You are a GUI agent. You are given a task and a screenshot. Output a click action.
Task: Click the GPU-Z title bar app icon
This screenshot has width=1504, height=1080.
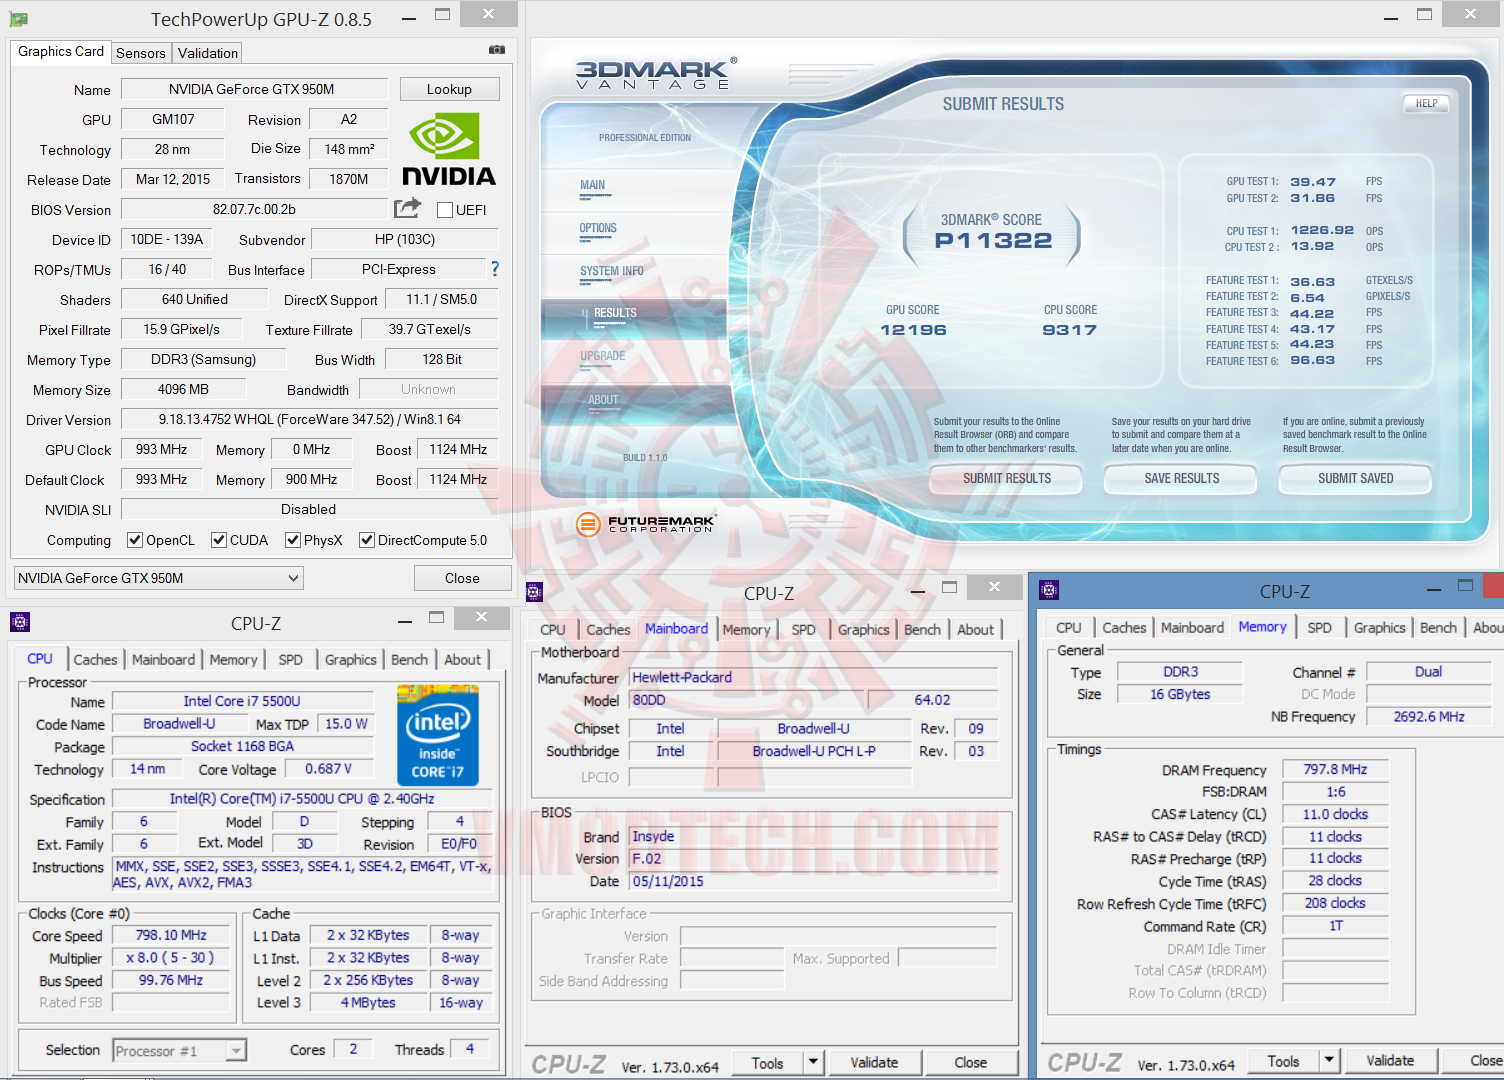(x=19, y=19)
